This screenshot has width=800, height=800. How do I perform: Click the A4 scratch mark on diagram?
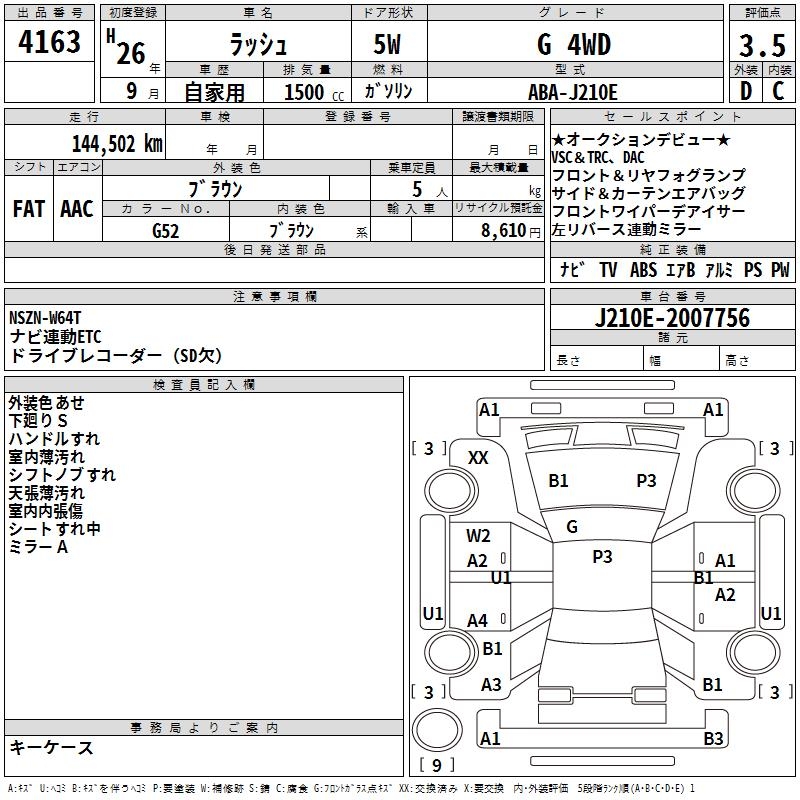(478, 620)
